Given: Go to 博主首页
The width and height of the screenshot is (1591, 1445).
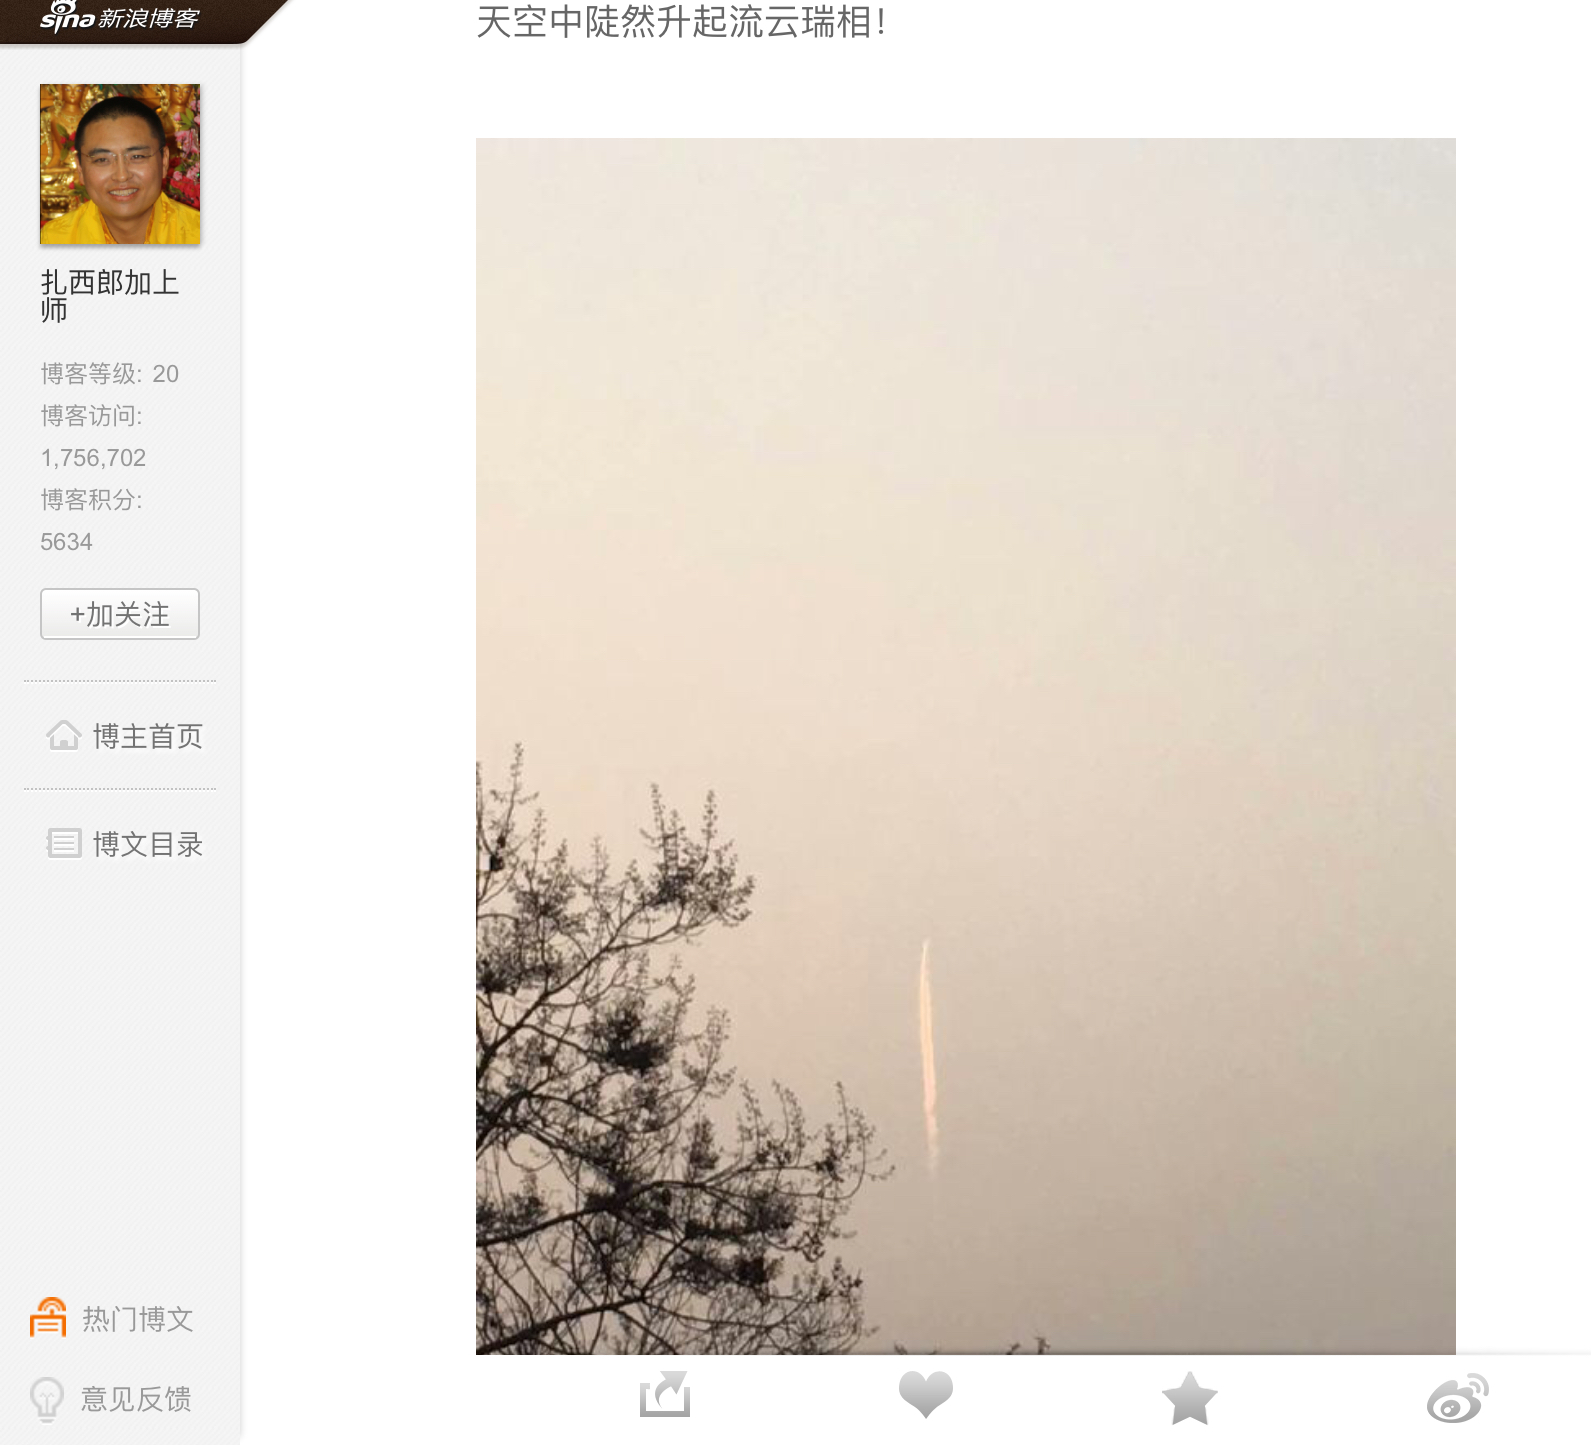Looking at the screenshot, I should (148, 736).
